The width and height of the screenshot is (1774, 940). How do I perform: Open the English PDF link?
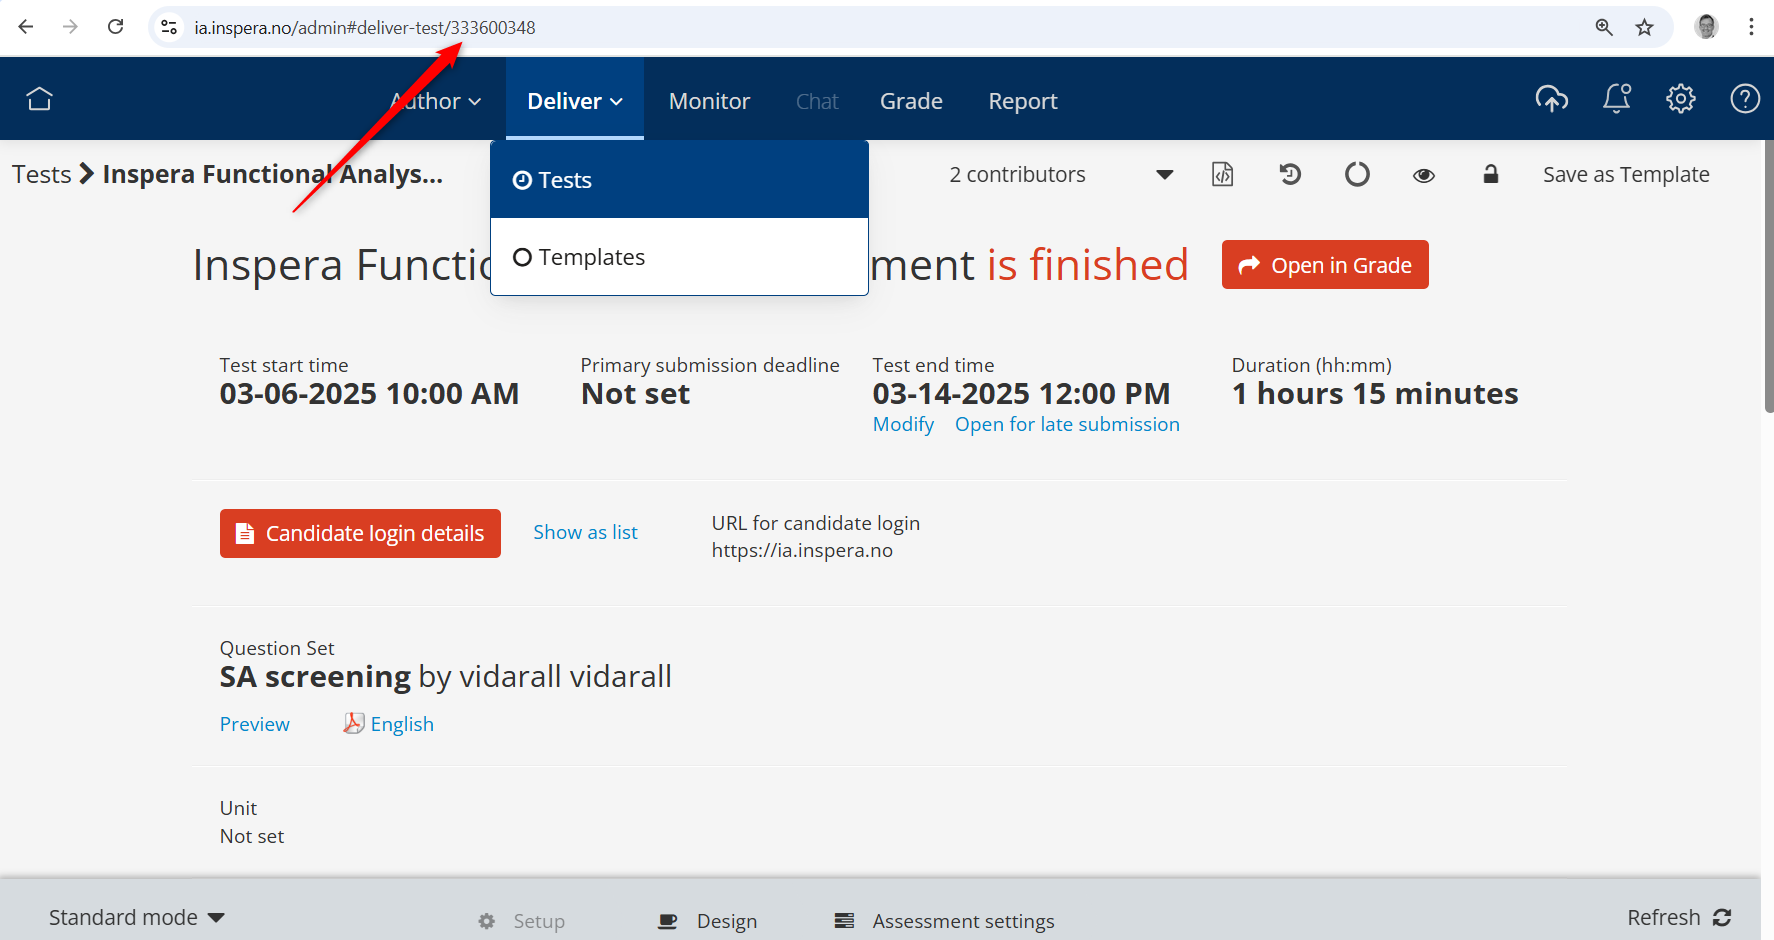(402, 724)
